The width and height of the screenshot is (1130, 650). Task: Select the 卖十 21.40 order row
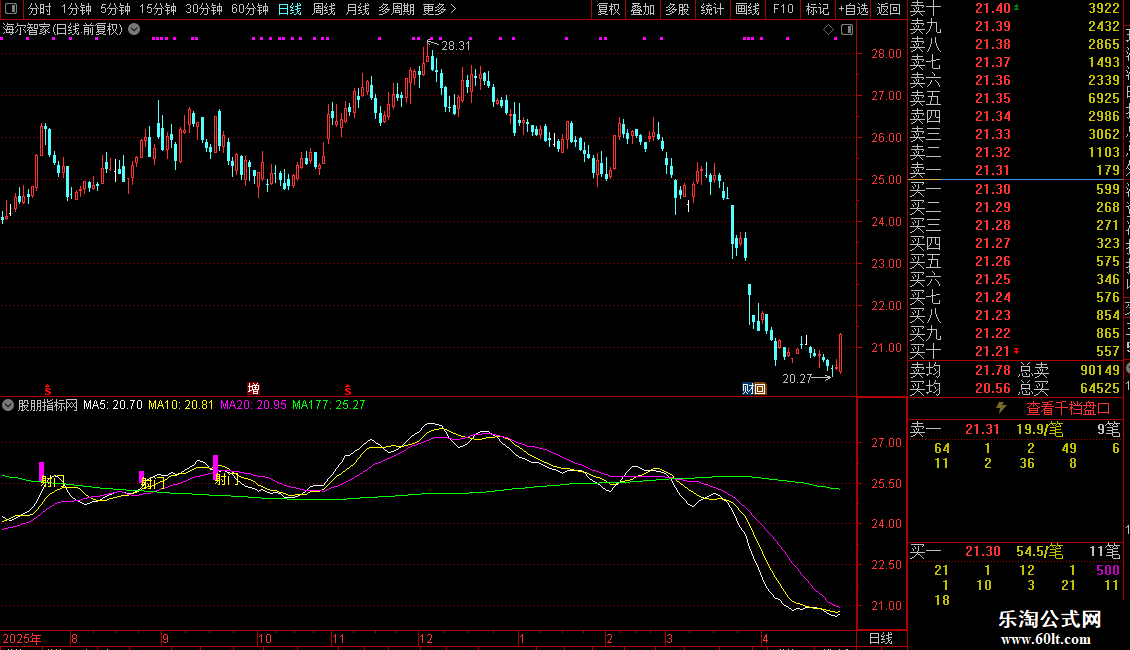coord(1015,9)
